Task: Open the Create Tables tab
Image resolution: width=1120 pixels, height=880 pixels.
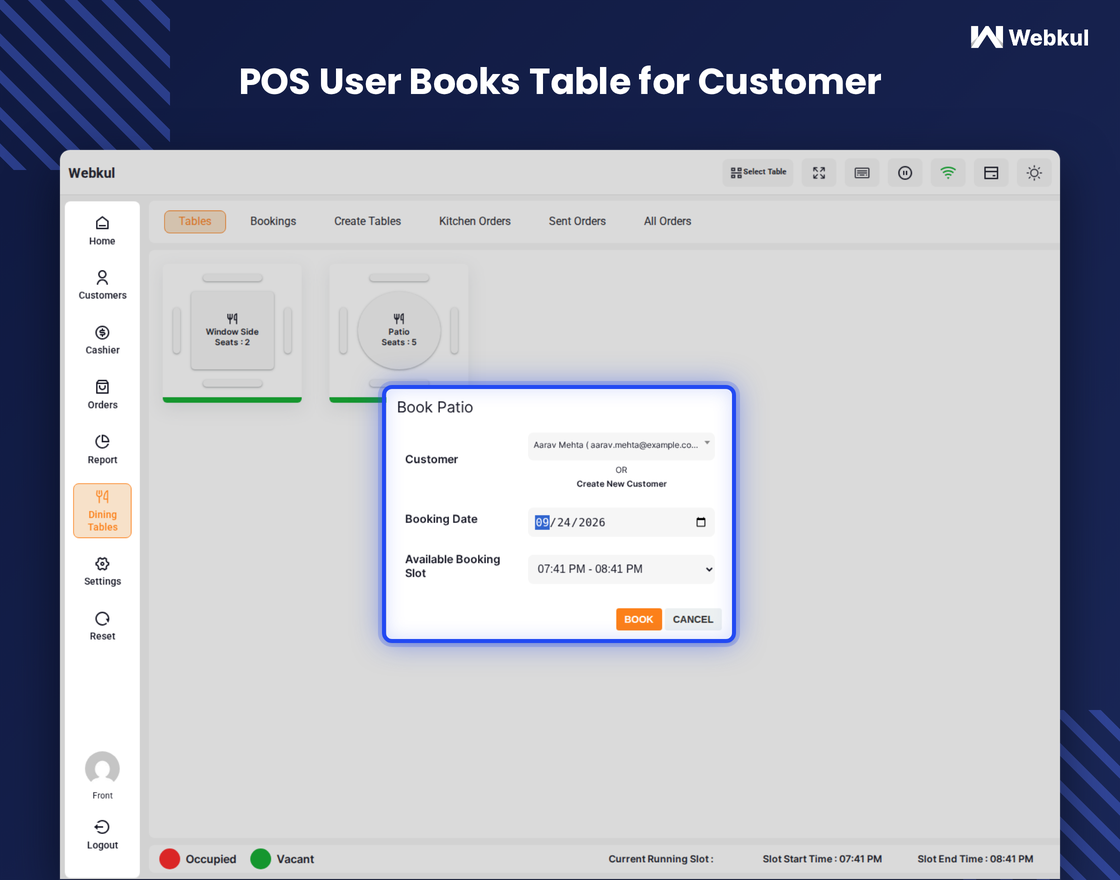Action: point(367,221)
